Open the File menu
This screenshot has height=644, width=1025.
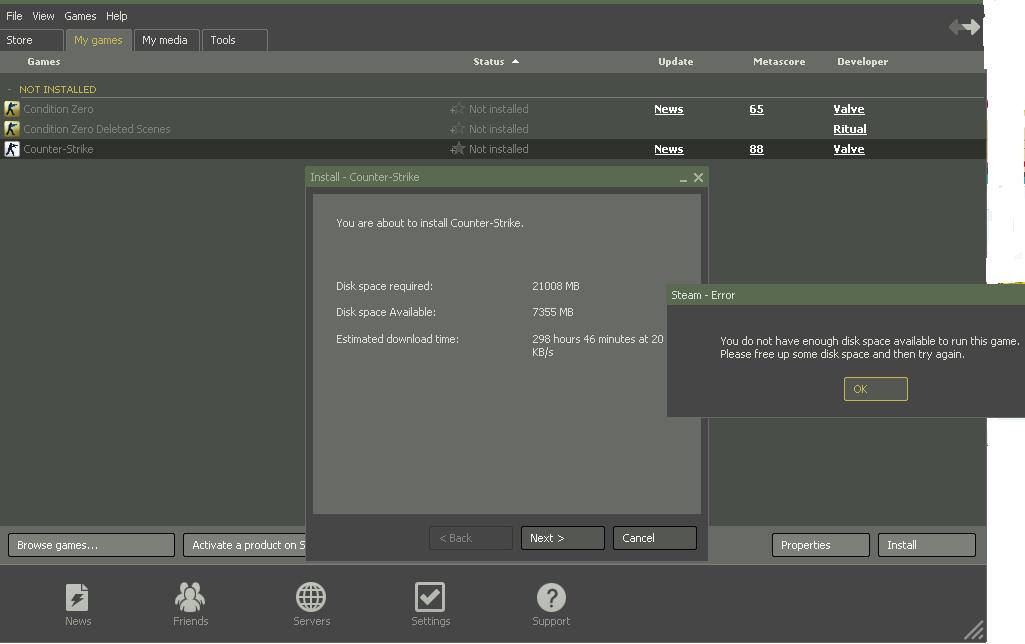click(14, 16)
